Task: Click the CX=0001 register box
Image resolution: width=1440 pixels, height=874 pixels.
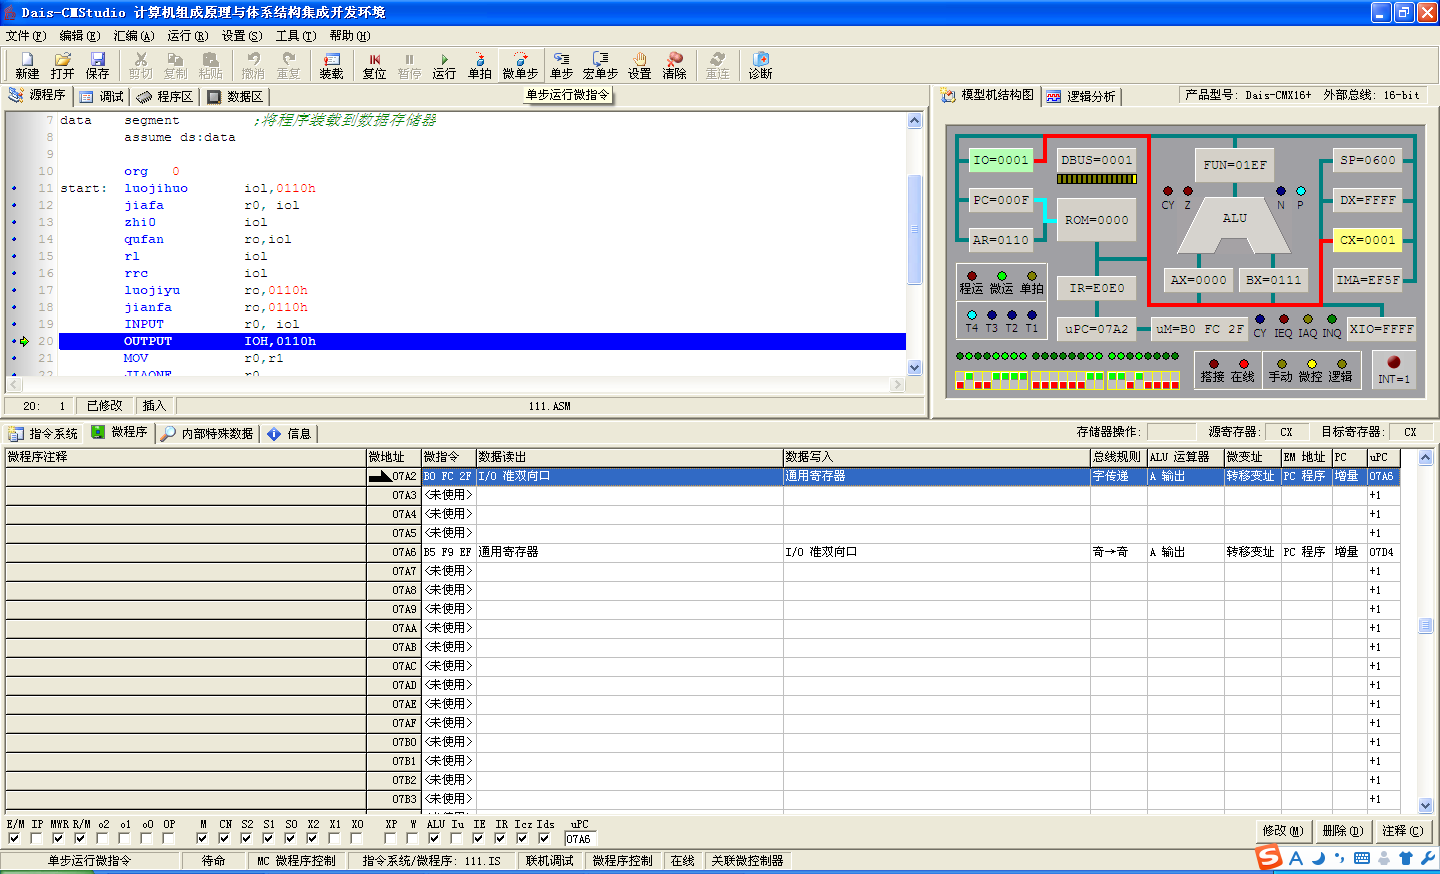Action: pos(1367,240)
